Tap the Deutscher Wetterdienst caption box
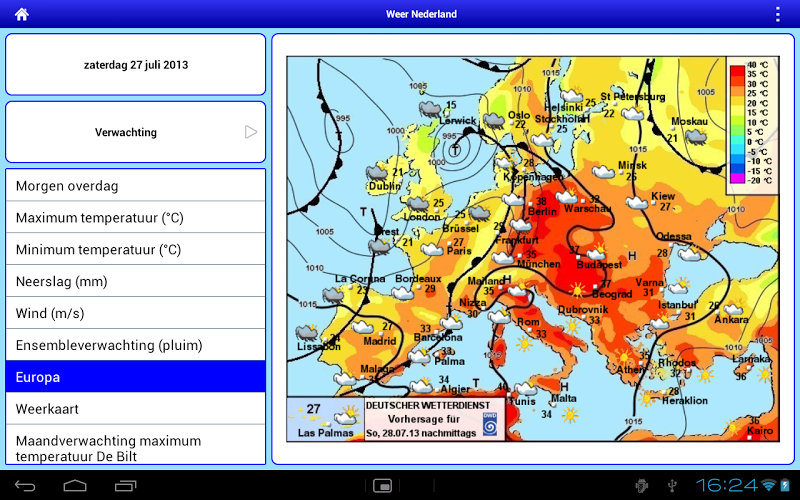Screen dimensions: 800x500 click(434, 419)
